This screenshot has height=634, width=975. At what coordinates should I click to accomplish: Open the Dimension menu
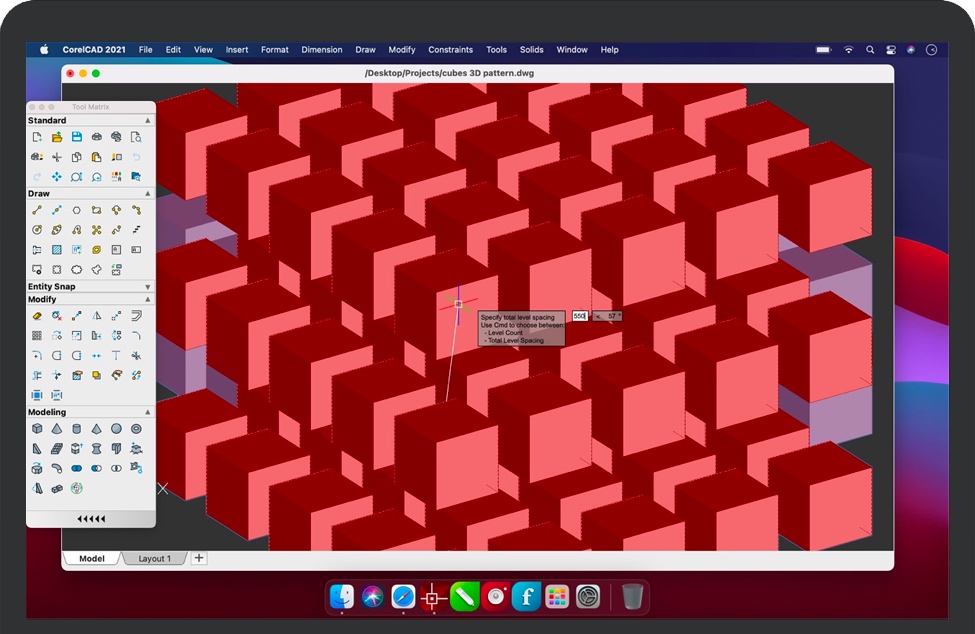[321, 50]
